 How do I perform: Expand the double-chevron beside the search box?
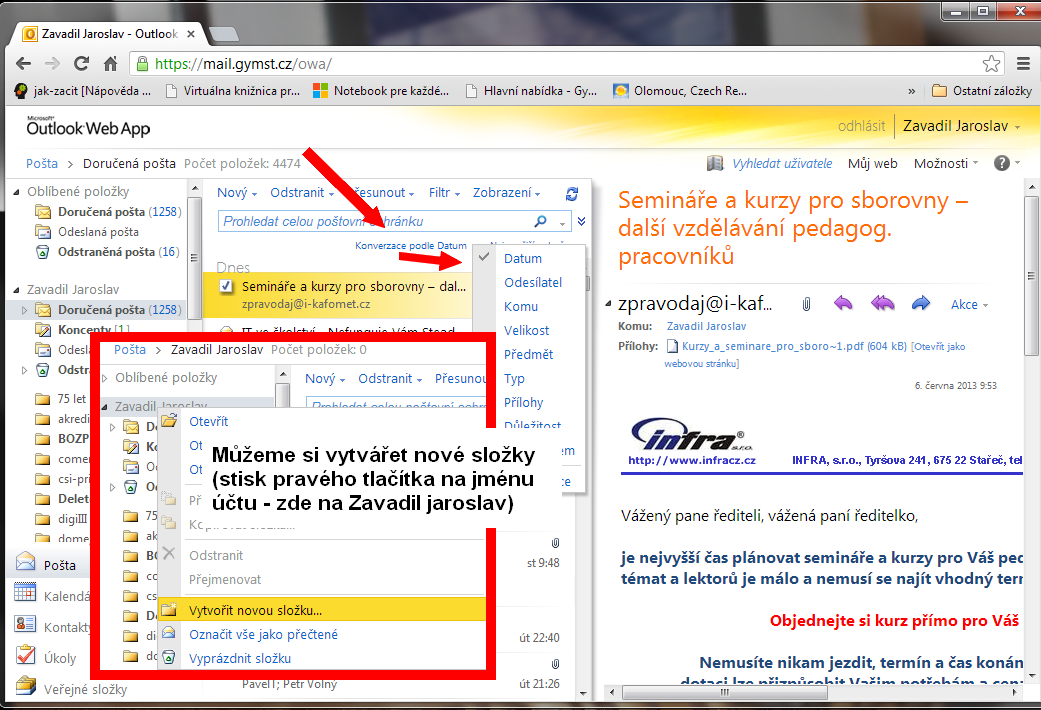click(x=582, y=221)
